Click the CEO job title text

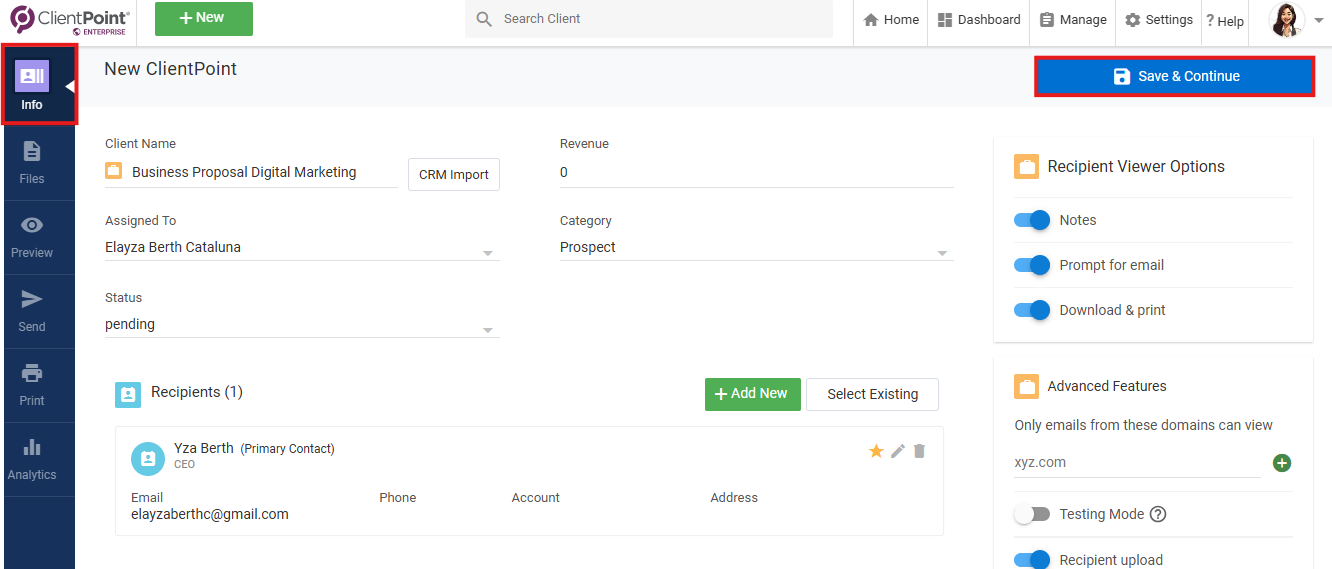[185, 465]
